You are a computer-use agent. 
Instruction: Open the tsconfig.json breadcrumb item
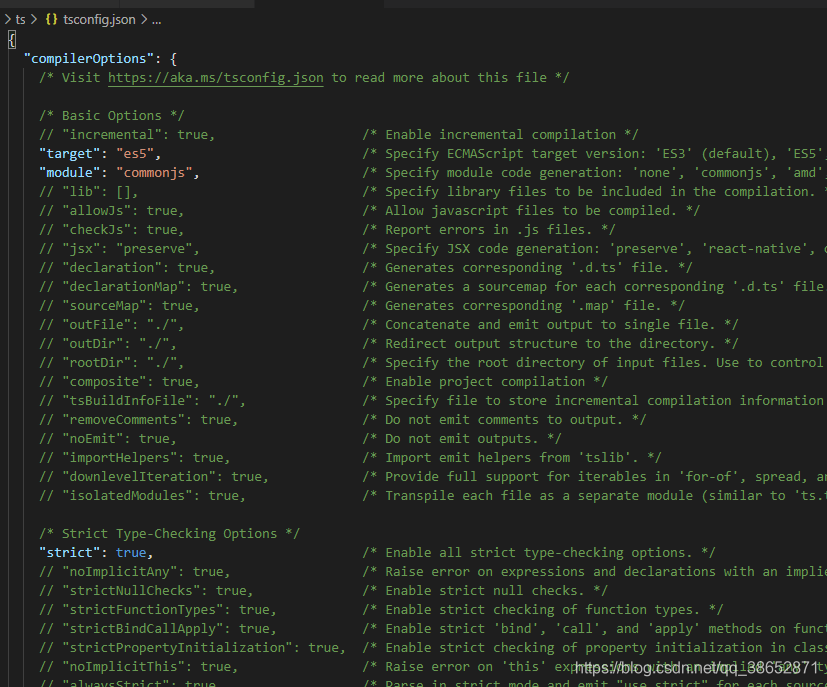[x=99, y=20]
